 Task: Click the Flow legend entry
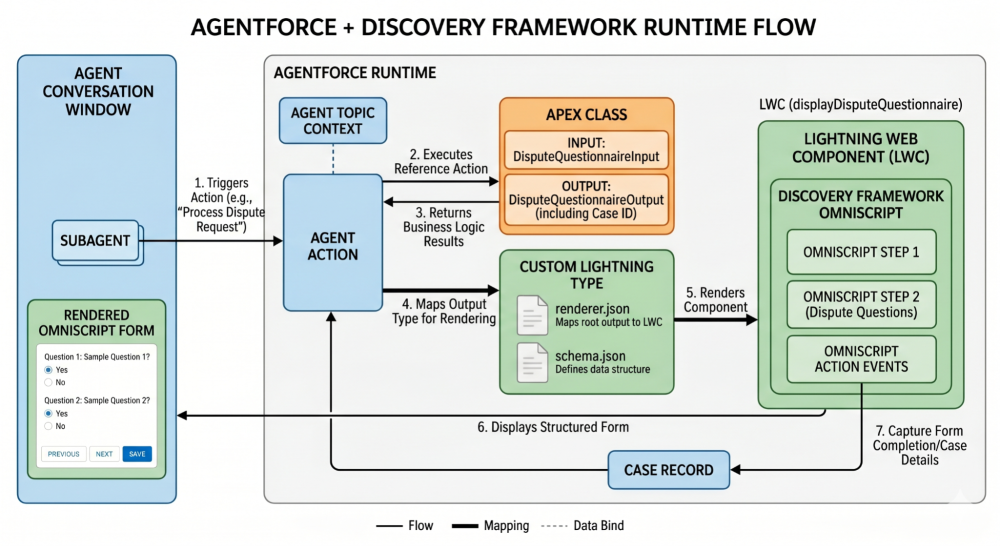[404, 526]
